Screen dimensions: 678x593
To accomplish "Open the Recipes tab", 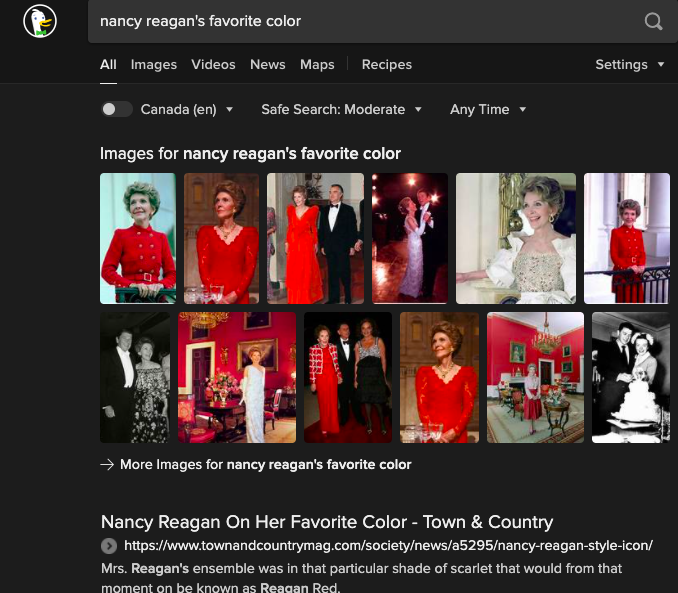I will point(387,64).
